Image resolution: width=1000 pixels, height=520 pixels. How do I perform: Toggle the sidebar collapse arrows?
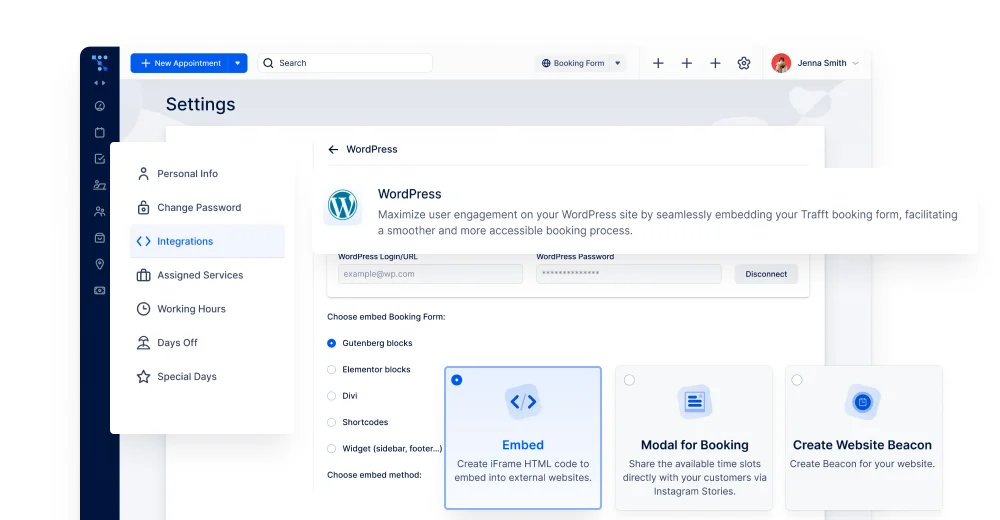99,83
